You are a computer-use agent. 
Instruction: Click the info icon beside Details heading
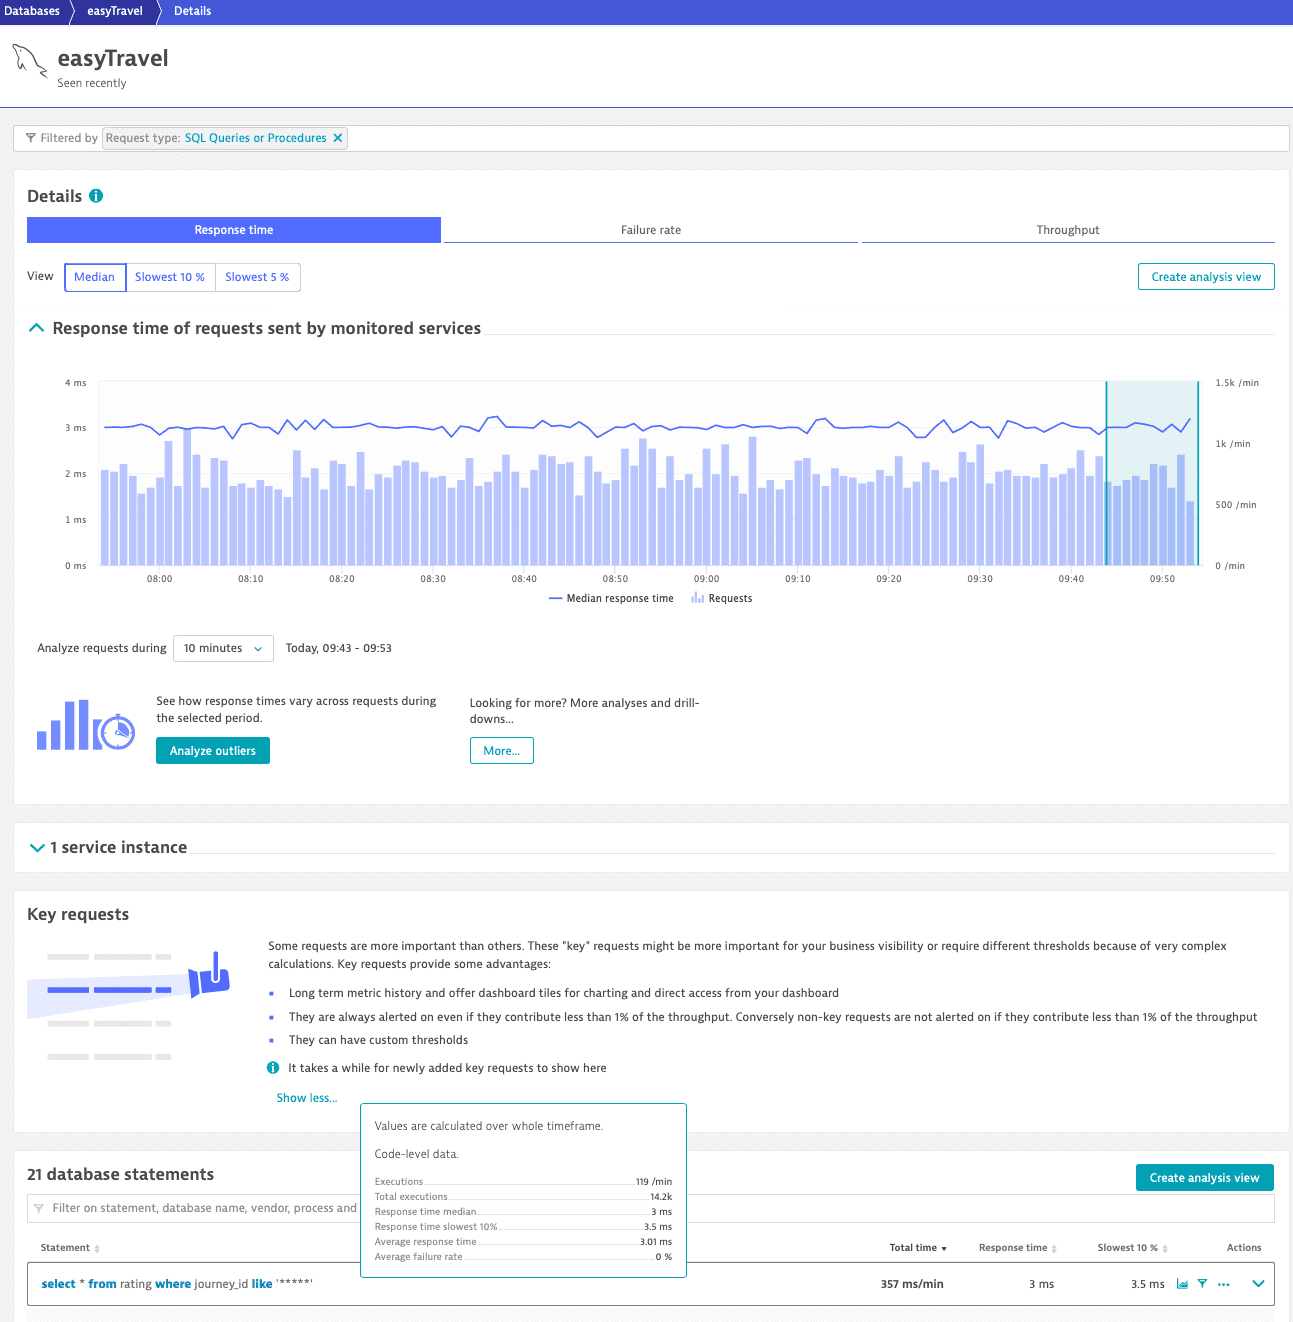coord(96,196)
